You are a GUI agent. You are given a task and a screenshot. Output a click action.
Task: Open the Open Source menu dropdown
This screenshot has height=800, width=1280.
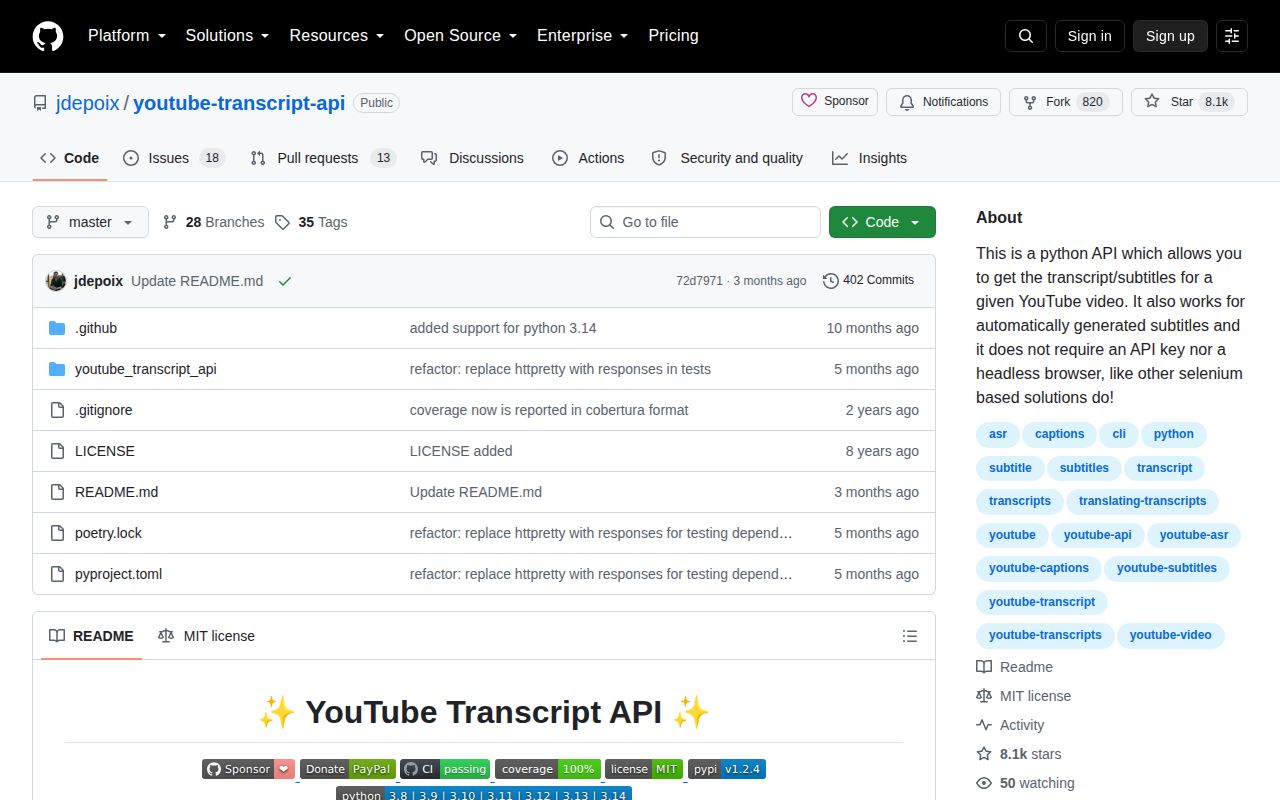click(461, 36)
